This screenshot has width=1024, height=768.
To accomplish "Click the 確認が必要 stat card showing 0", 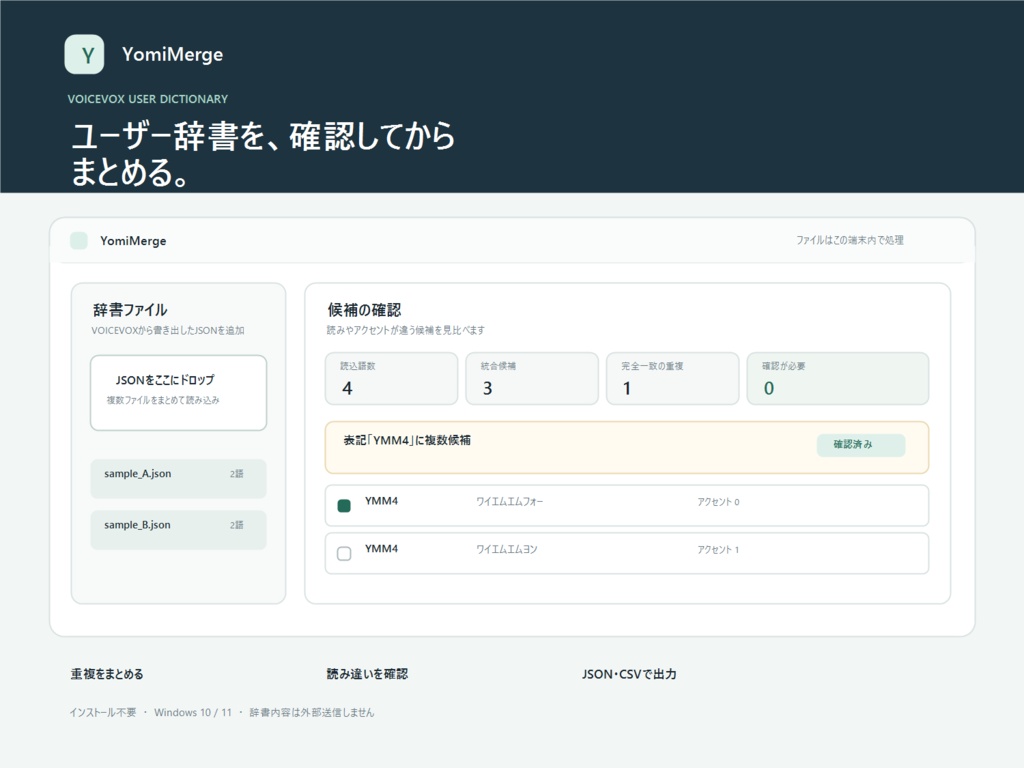I will pyautogui.click(x=837, y=379).
